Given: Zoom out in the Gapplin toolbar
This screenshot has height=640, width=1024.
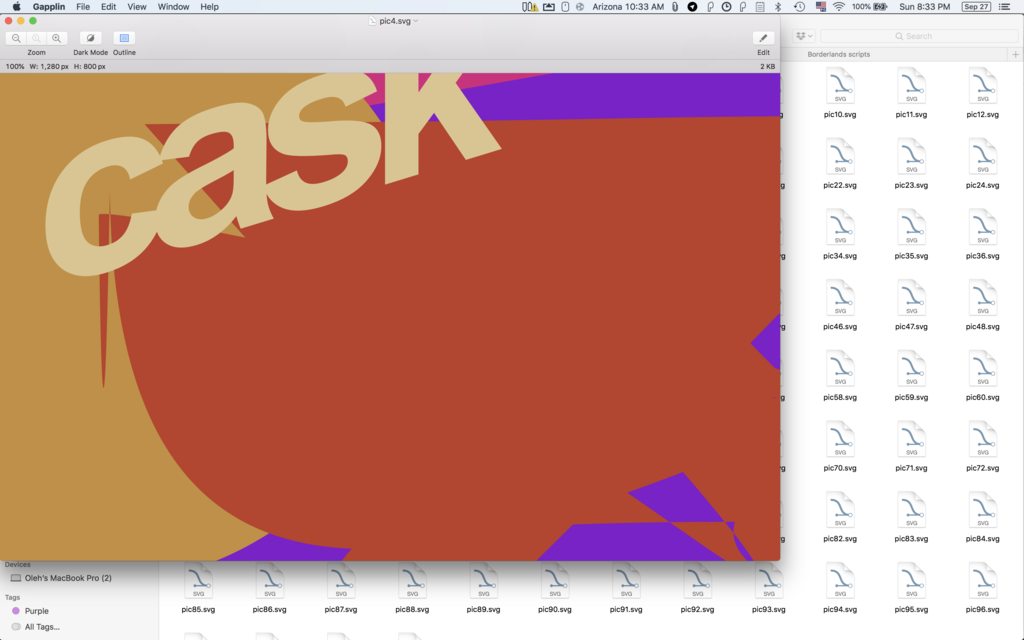Looking at the screenshot, I should (x=16, y=38).
